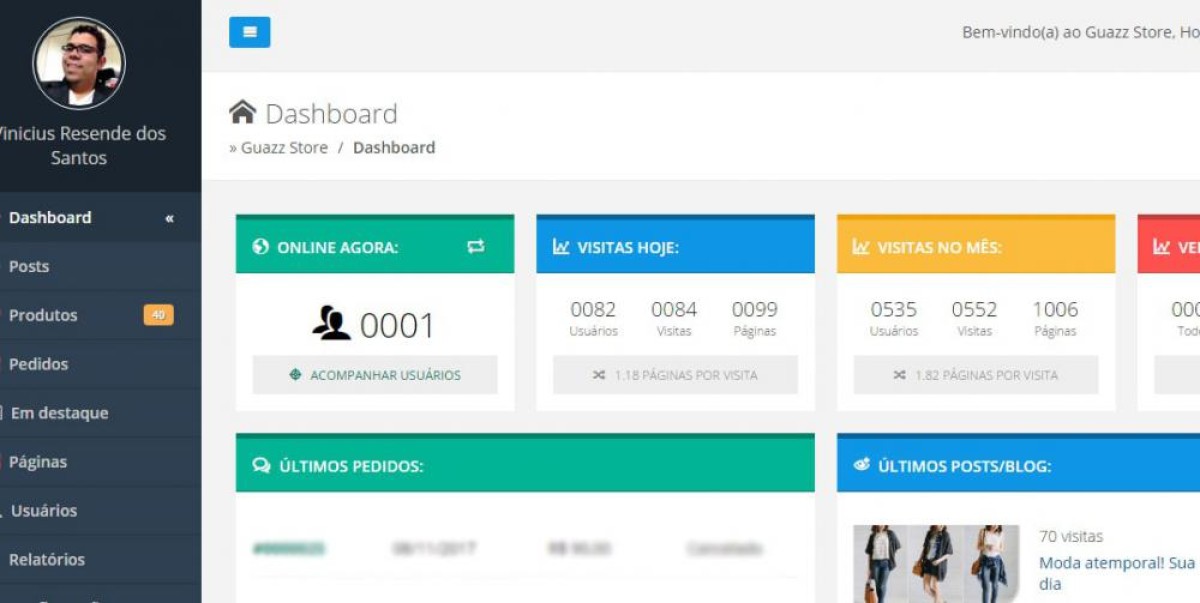The height and width of the screenshot is (603, 1200).
Task: Click the 1.18 Páginas Por Visita button
Action: 675,375
